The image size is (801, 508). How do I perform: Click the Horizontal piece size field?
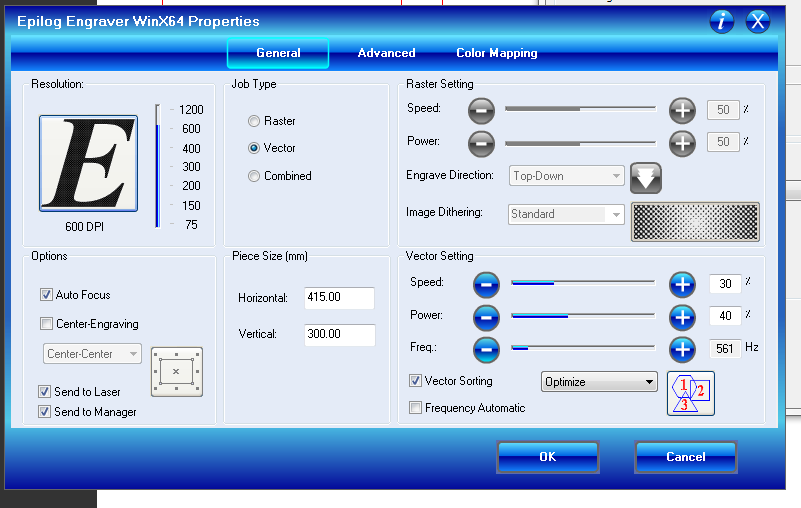click(x=339, y=297)
